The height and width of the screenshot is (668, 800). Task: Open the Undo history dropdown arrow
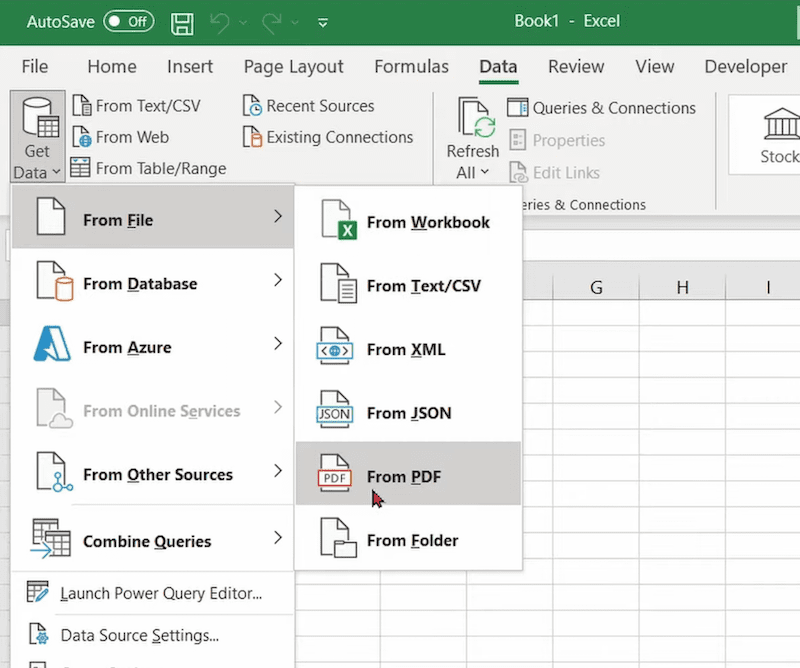tap(243, 22)
